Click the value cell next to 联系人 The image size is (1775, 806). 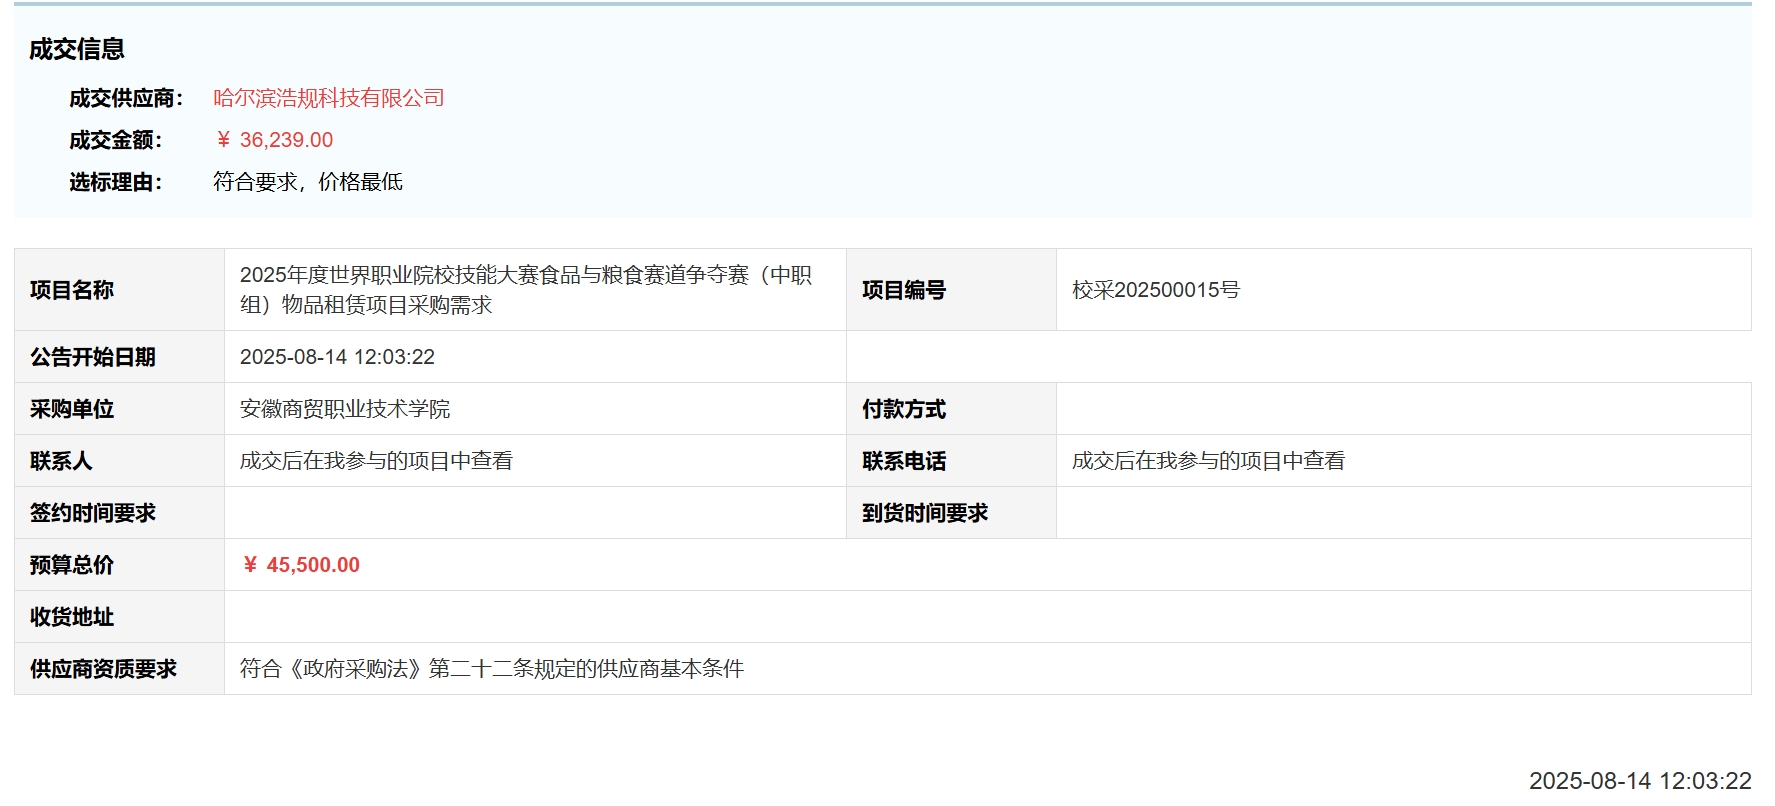(x=376, y=461)
